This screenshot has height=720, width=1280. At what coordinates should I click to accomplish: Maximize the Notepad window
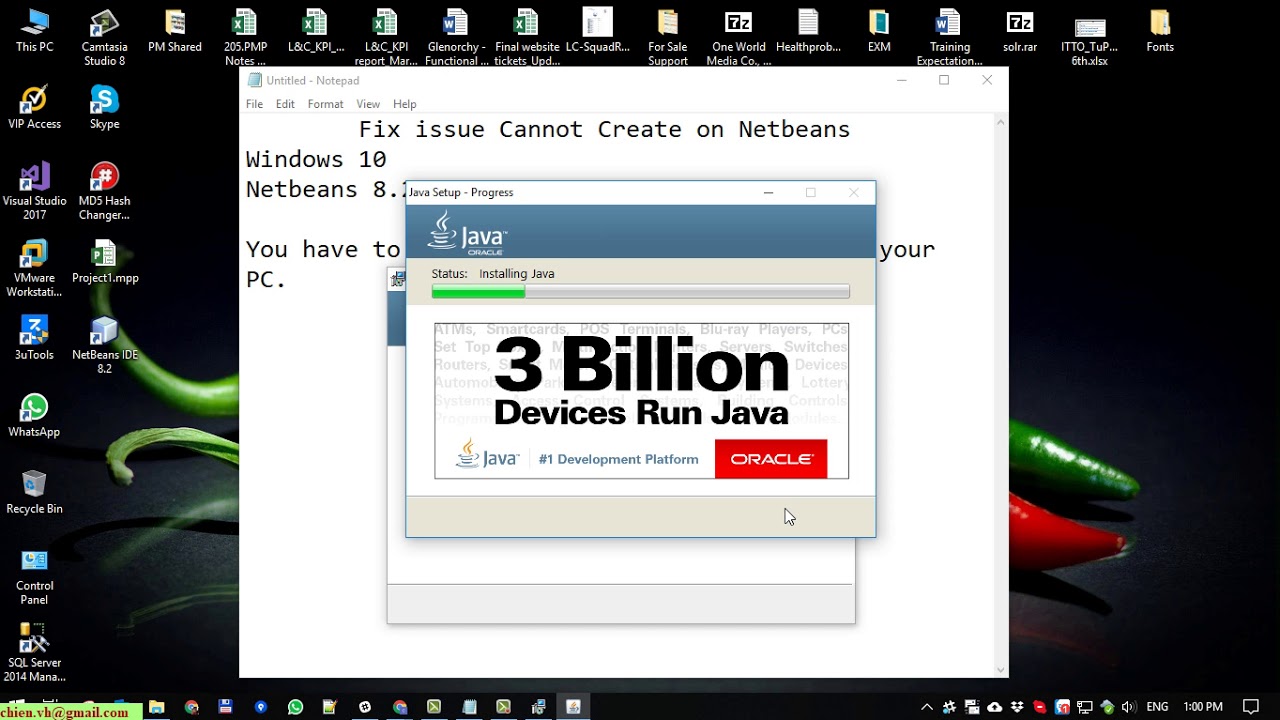click(x=943, y=80)
